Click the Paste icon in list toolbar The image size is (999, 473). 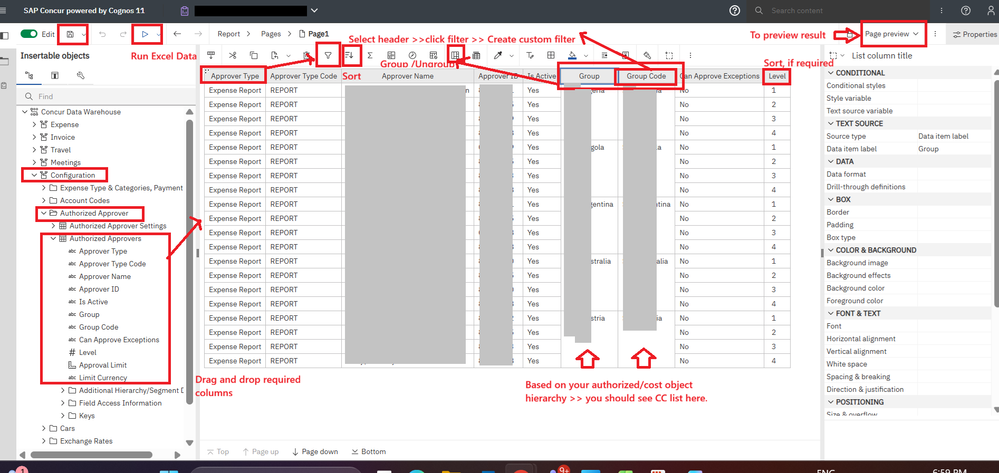click(274, 55)
